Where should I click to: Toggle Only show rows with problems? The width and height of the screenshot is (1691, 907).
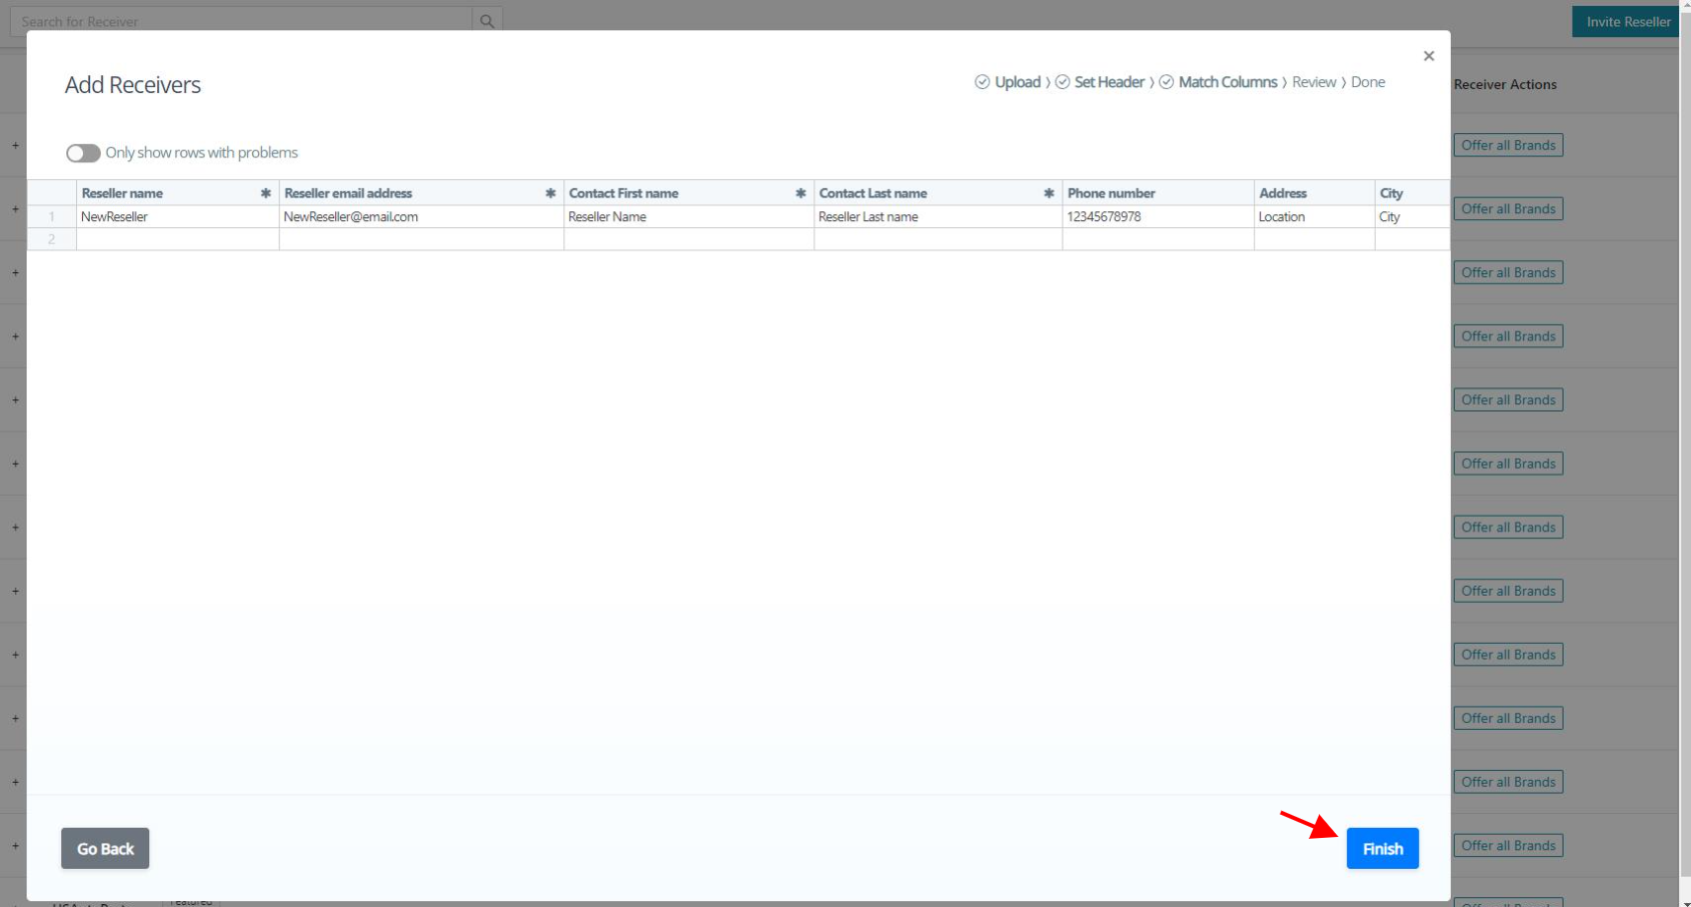coord(83,153)
